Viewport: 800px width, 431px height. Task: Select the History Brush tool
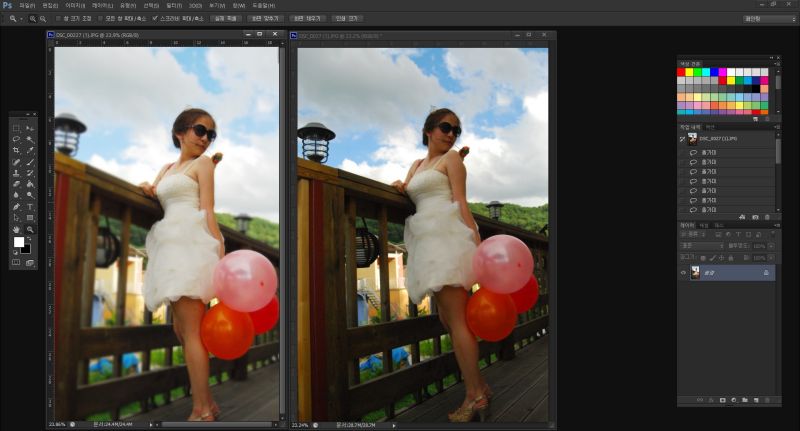coord(30,173)
